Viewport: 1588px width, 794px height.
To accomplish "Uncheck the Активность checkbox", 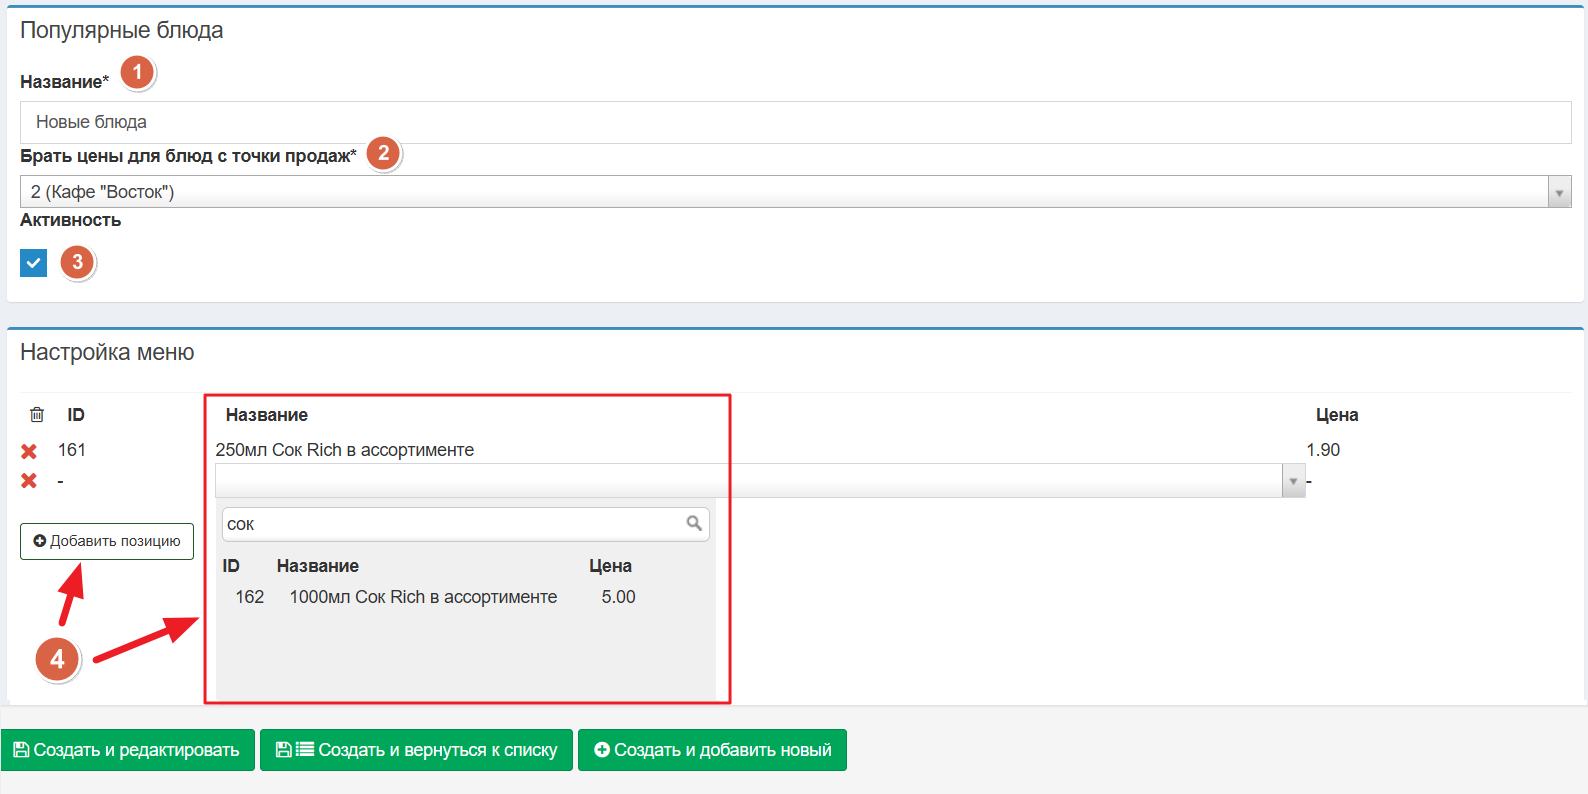I will [x=33, y=263].
